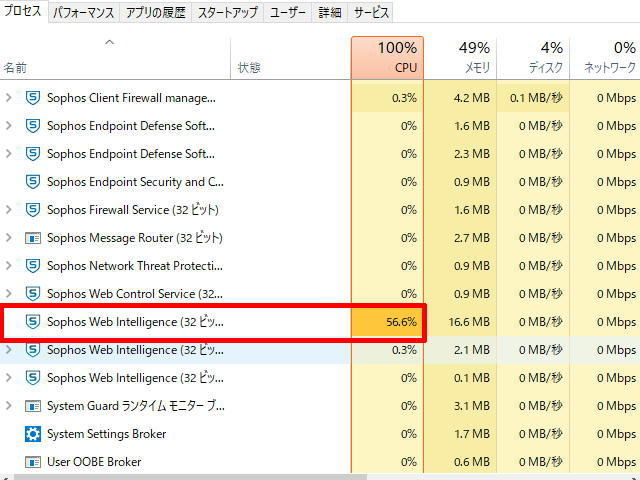The image size is (640, 480).
Task: Click the 16.6 MB memory cell
Action: [x=460, y=322]
